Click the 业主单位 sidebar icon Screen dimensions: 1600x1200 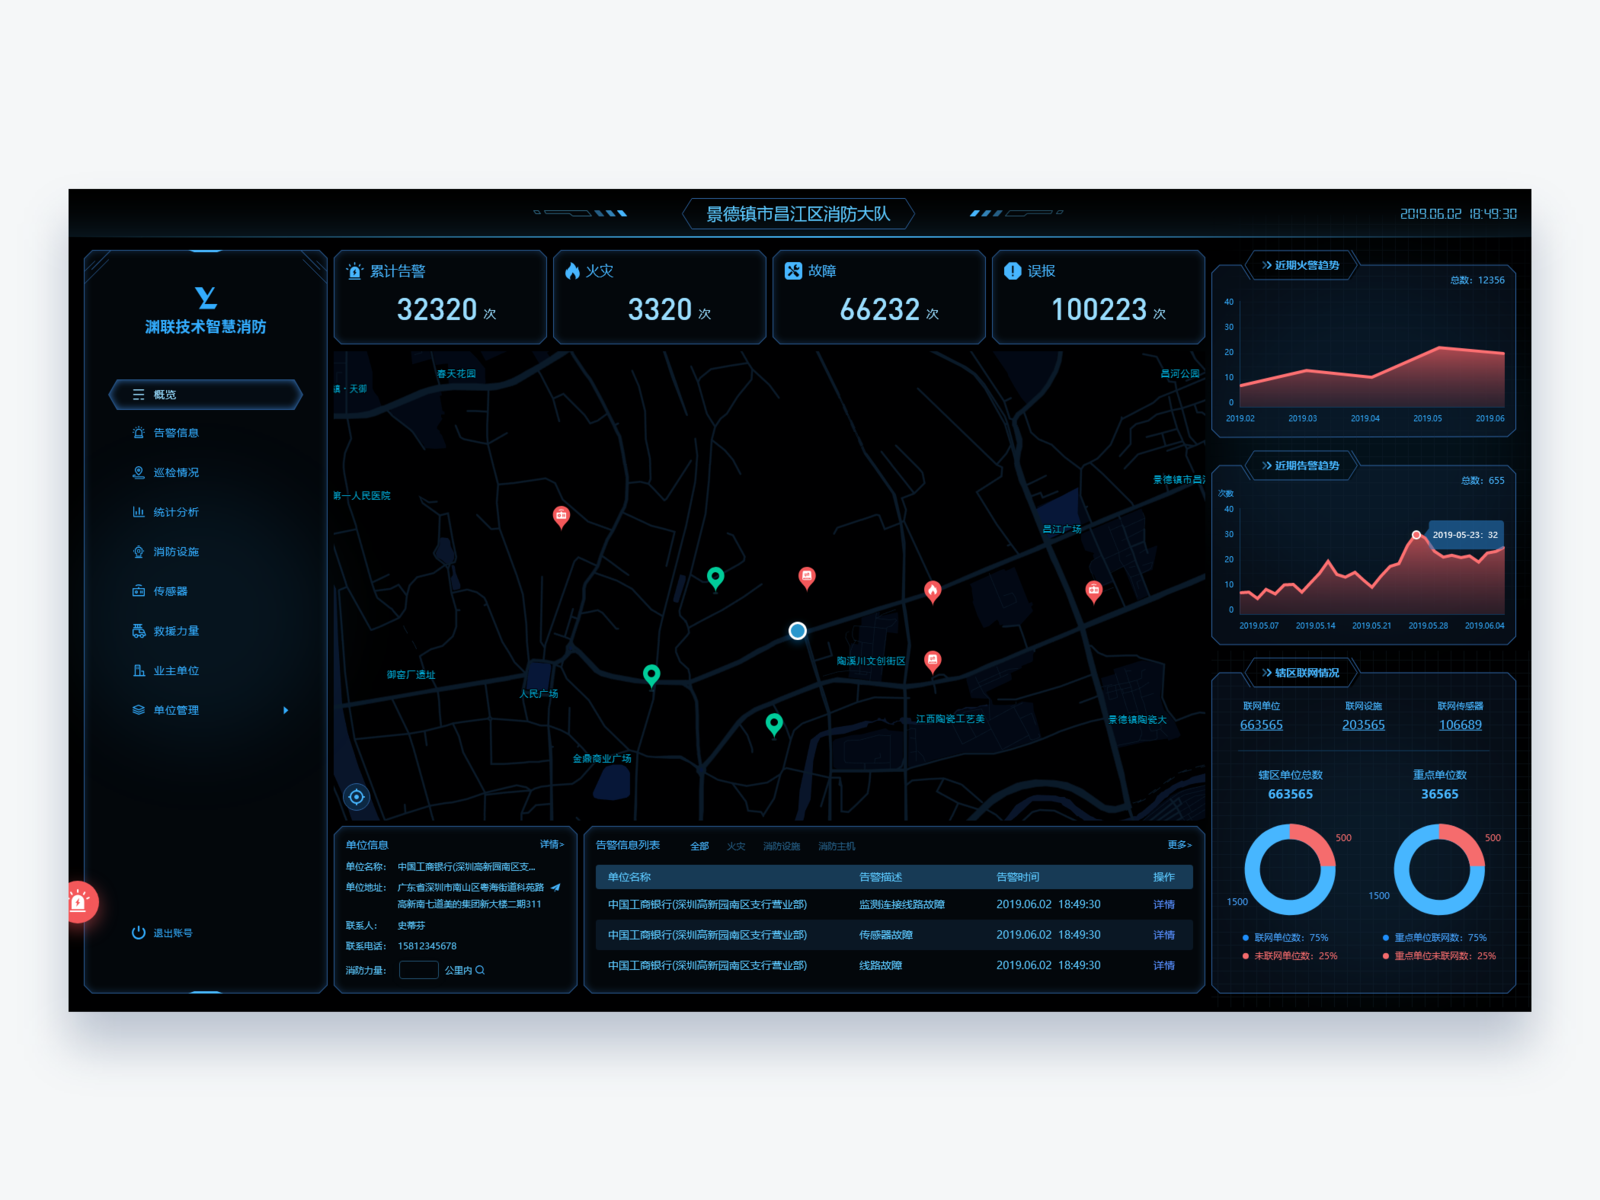click(x=139, y=671)
